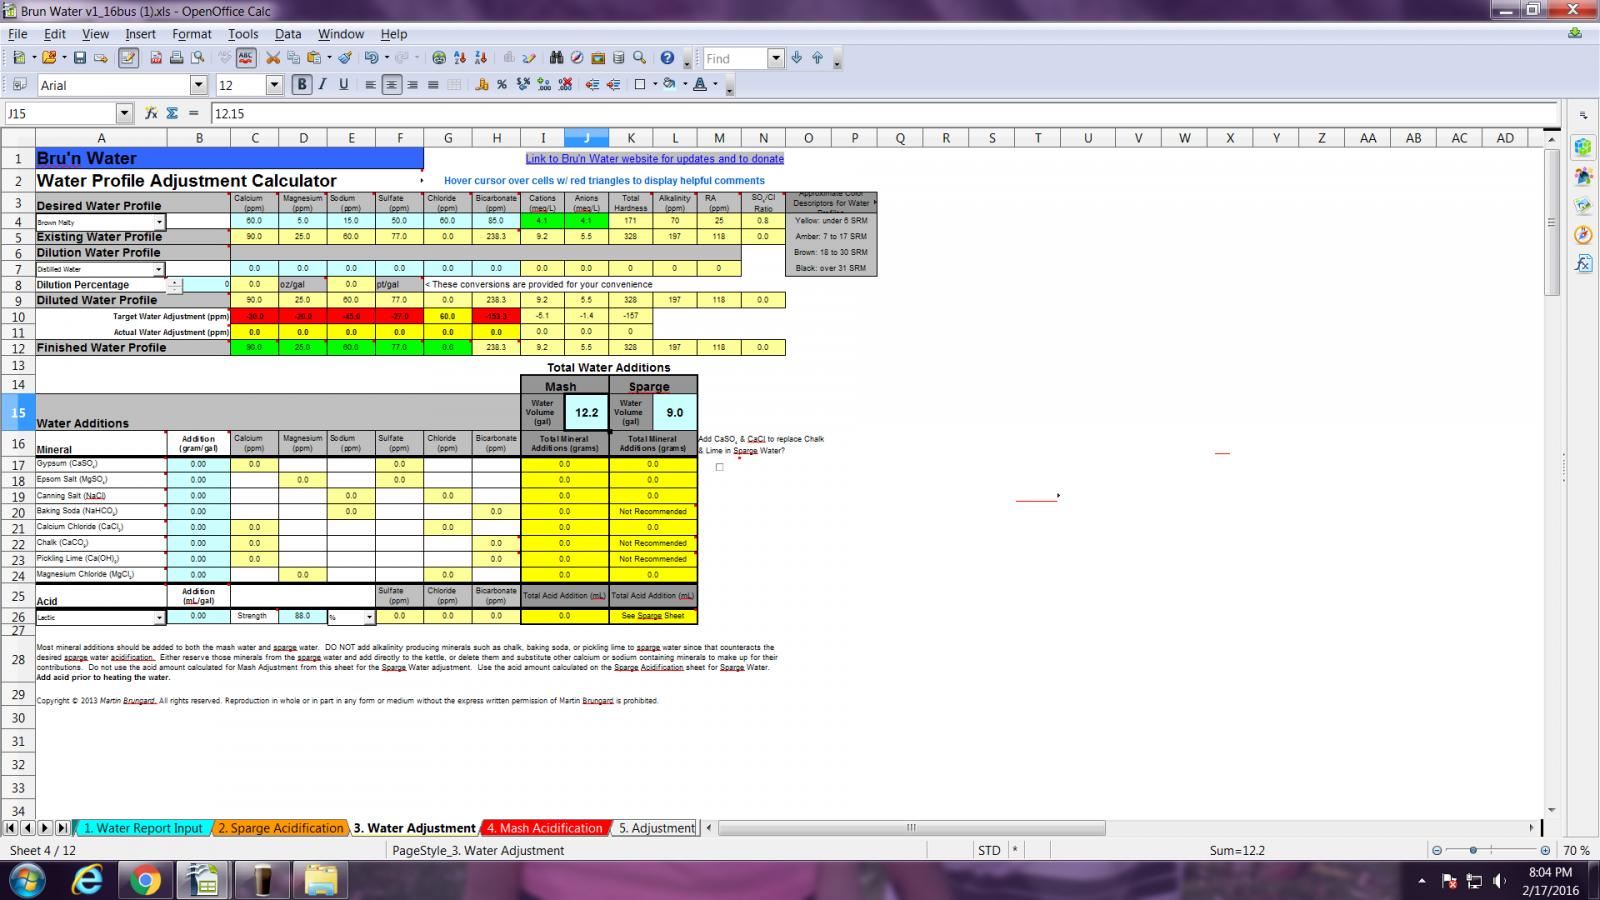This screenshot has height=900, width=1600.
Task: Click the Save document icon
Action: pos(80,58)
